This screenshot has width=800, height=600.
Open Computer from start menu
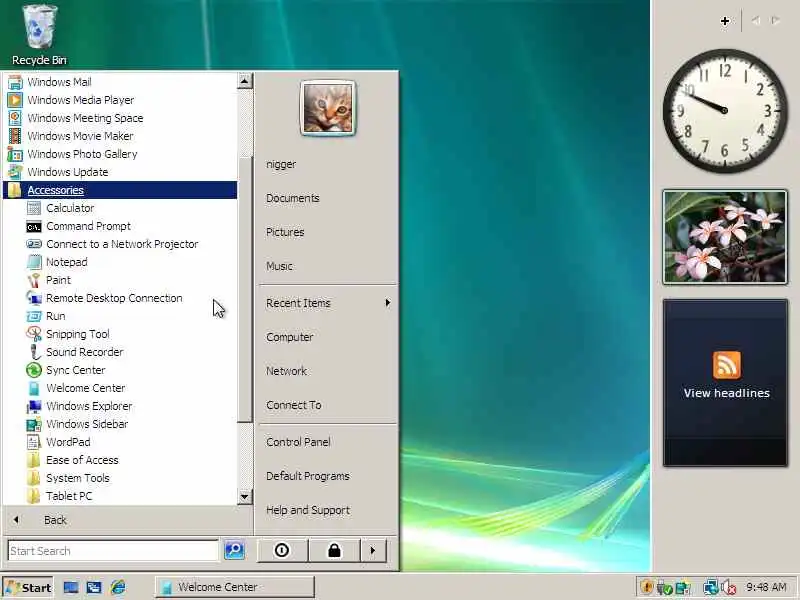(289, 337)
